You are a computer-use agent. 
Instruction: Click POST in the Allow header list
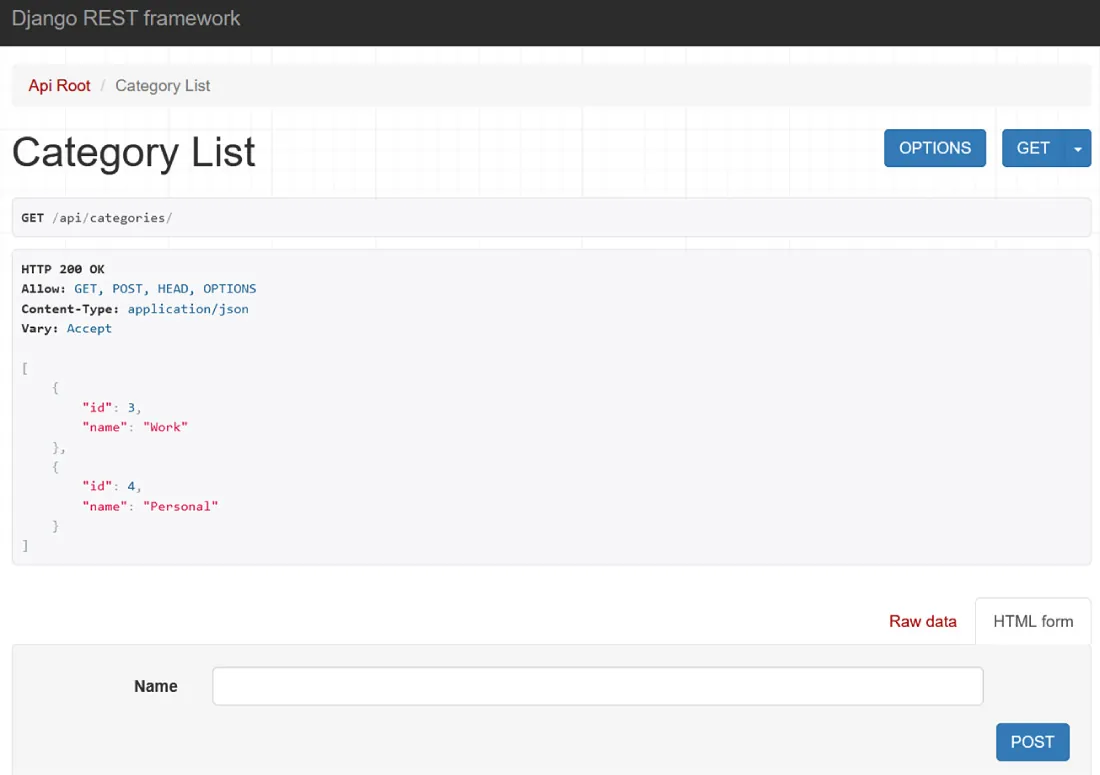pos(126,288)
